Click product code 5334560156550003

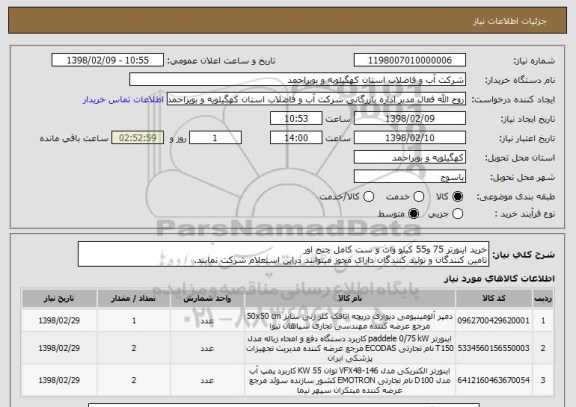click(493, 348)
